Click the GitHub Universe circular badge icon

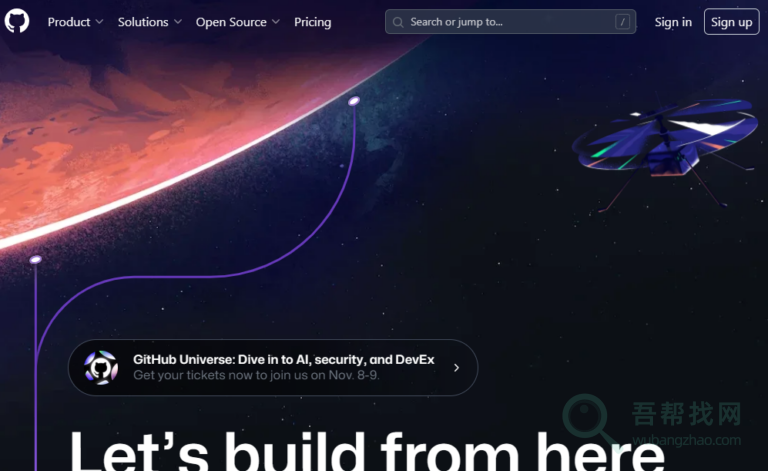click(101, 367)
